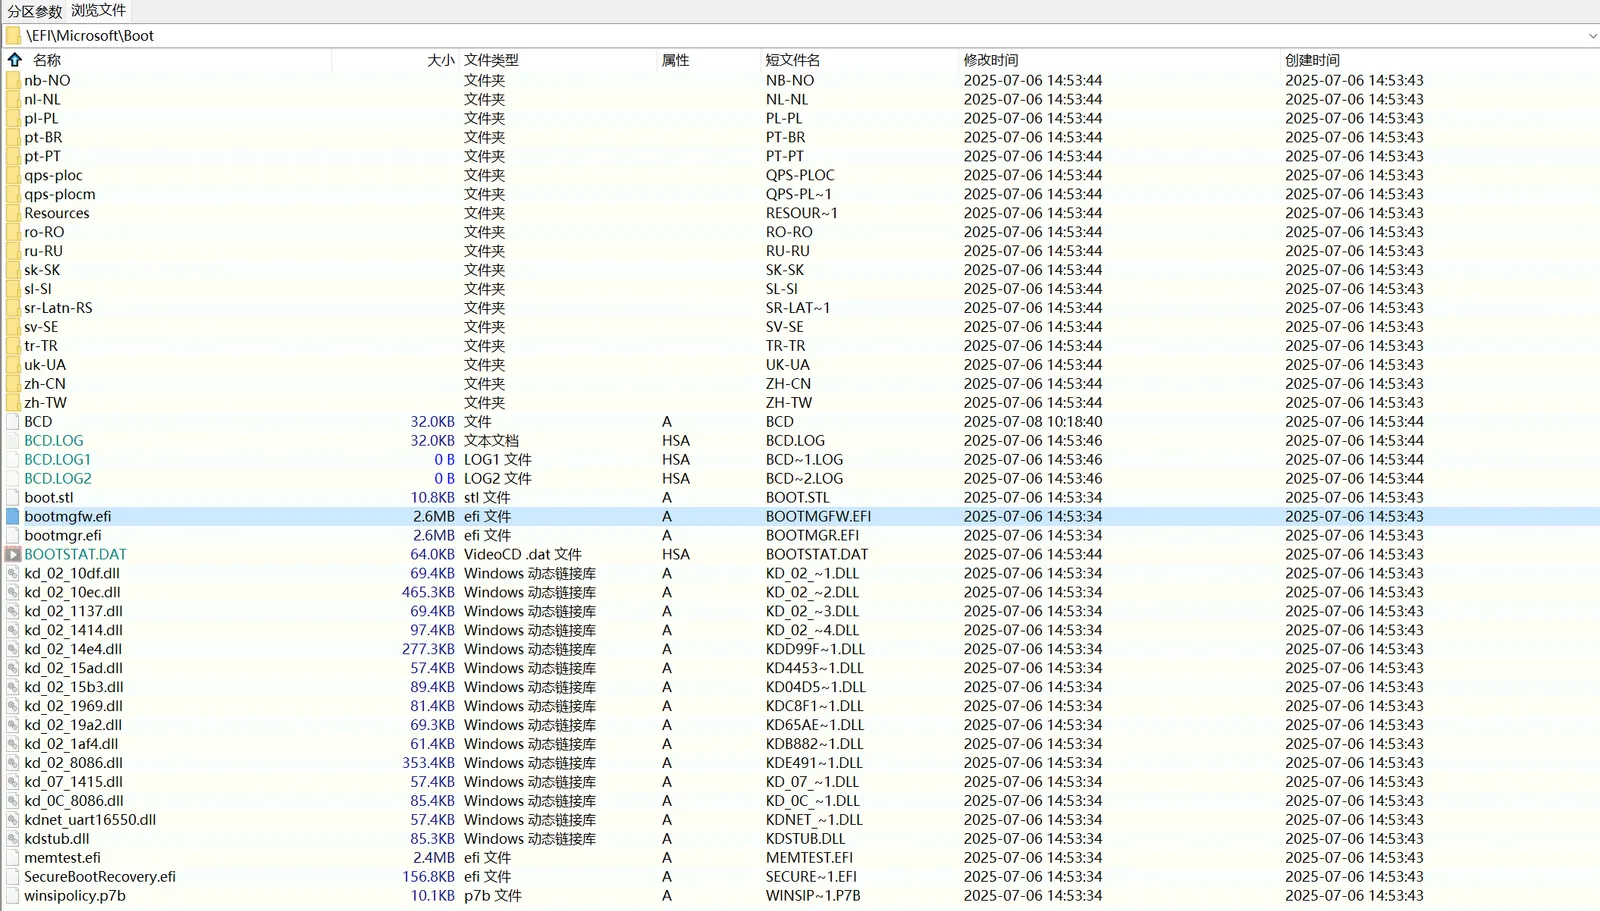Screen dimensions: 1600x911
Task: Click the up-arrow parent folder icon
Action: tap(15, 60)
